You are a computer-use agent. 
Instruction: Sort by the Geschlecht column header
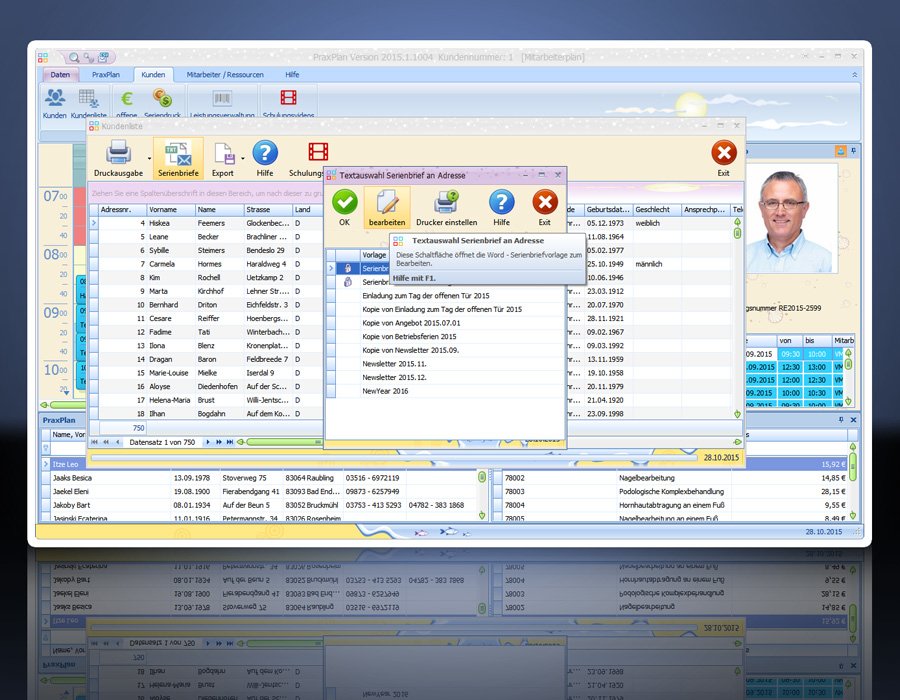click(x=657, y=209)
